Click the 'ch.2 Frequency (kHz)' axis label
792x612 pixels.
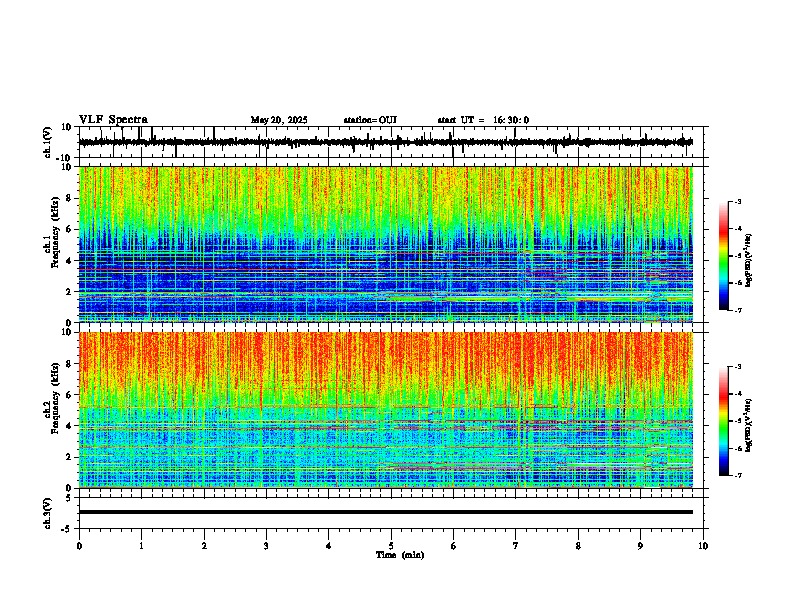pos(52,397)
